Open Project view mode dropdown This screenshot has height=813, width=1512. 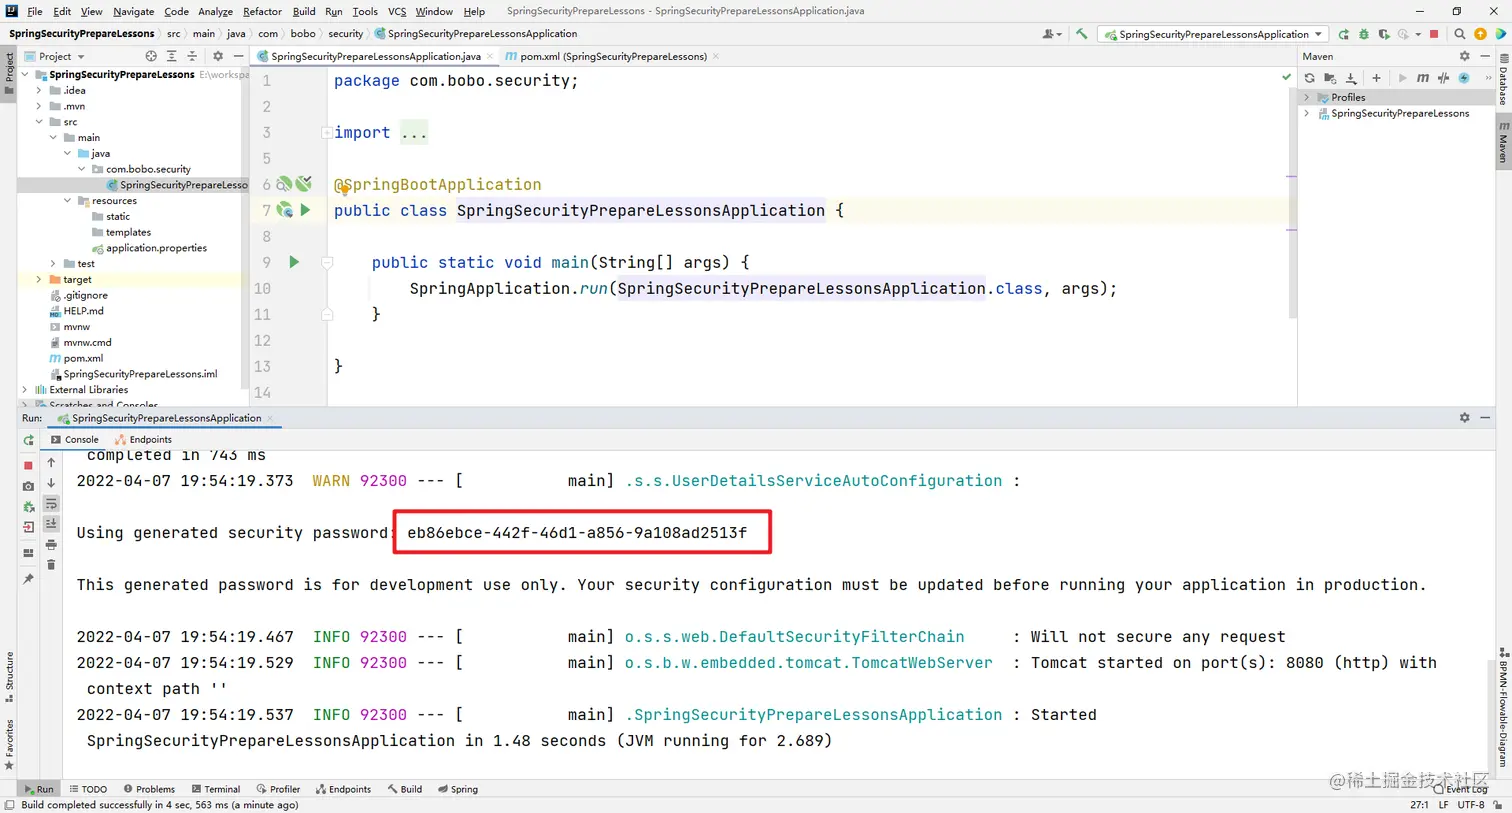click(81, 57)
